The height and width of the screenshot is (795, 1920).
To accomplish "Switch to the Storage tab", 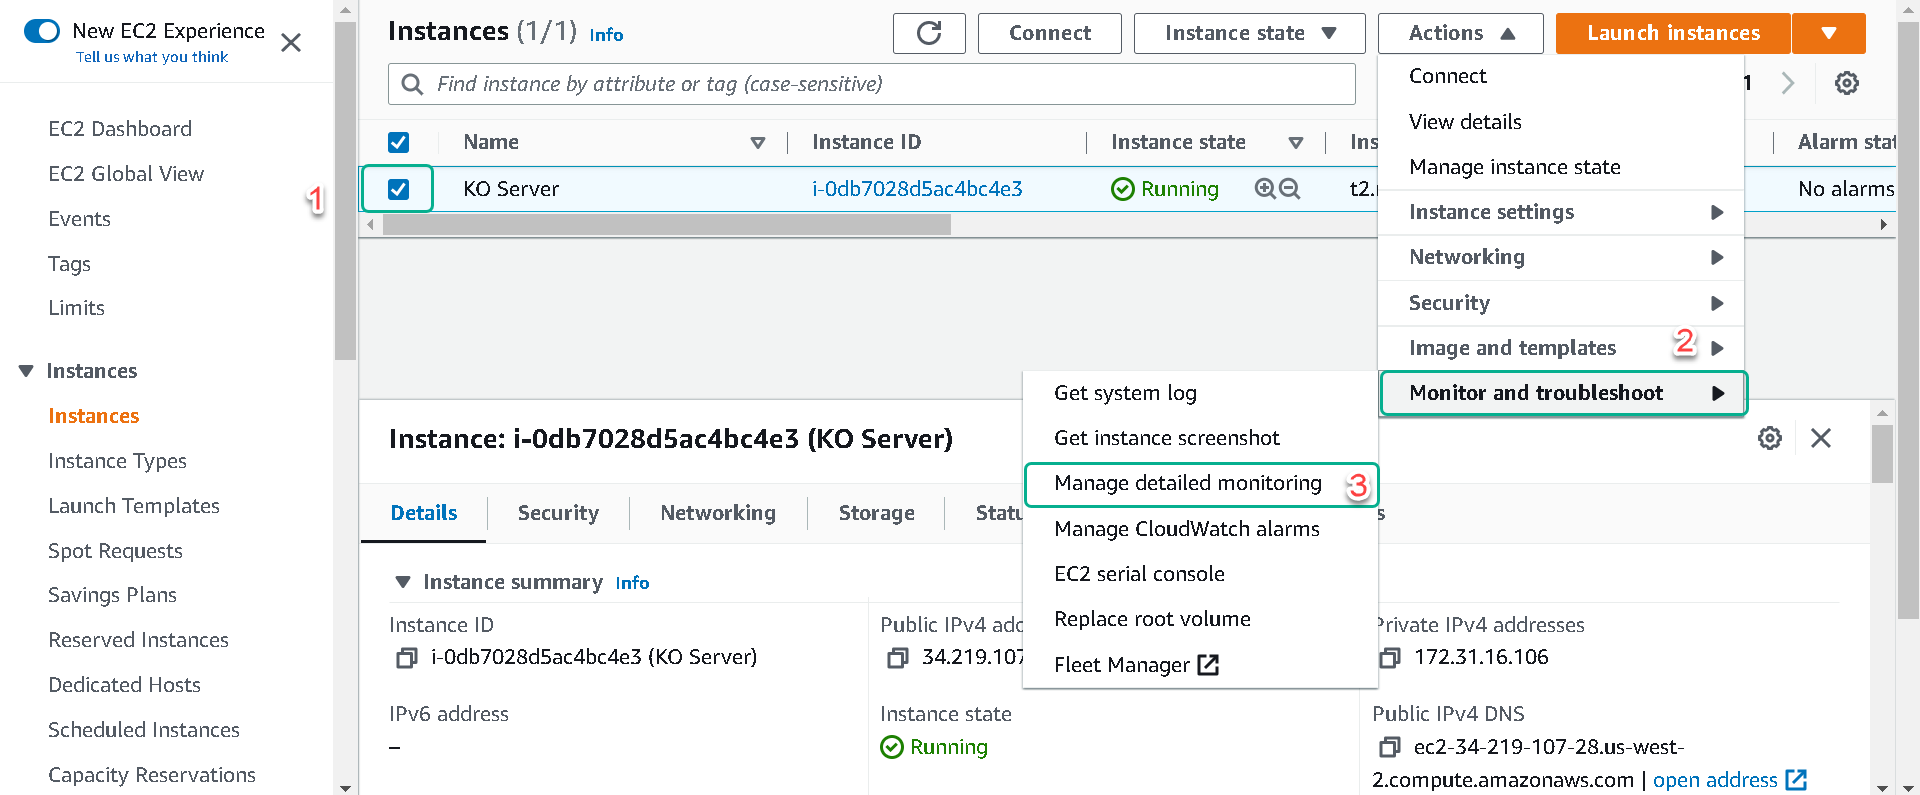I will [876, 513].
